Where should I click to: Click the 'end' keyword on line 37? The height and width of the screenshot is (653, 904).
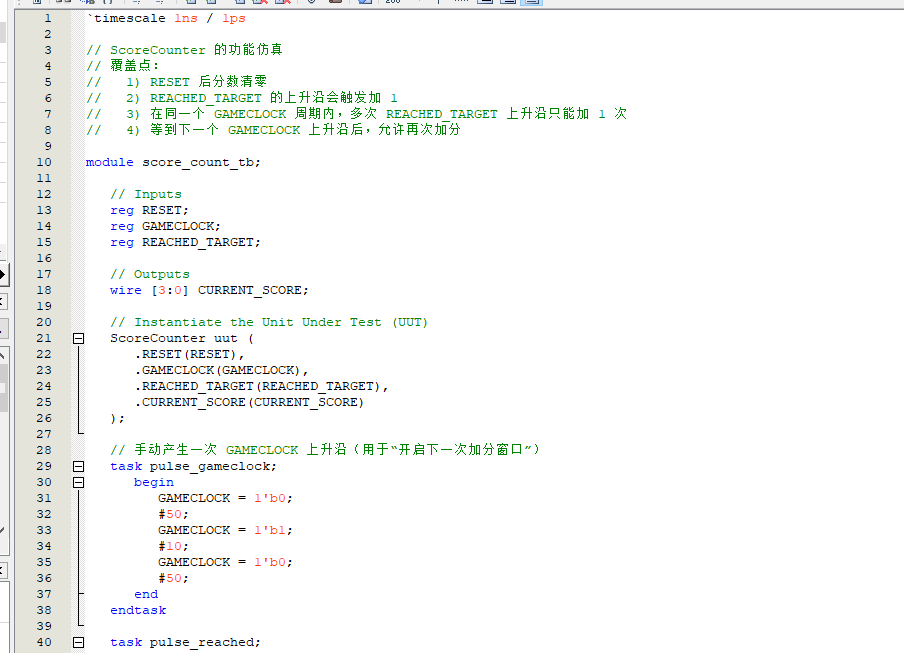coord(146,594)
